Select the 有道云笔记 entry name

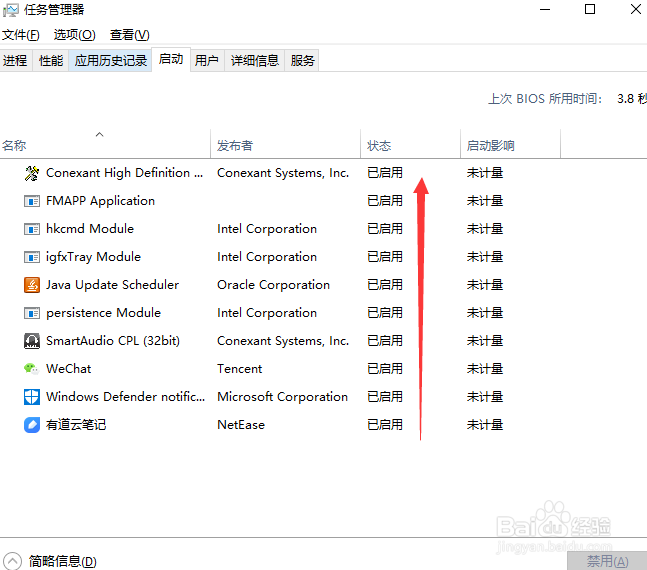coord(76,425)
